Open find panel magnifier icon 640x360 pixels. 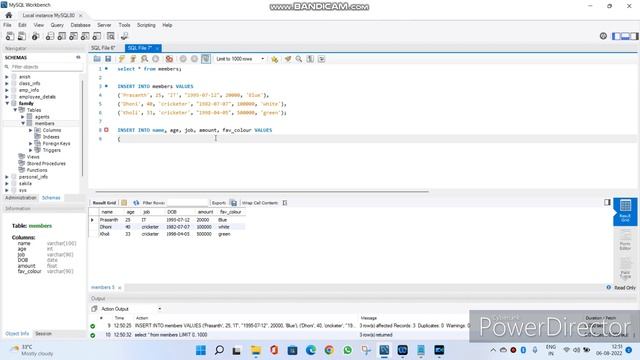(299, 59)
